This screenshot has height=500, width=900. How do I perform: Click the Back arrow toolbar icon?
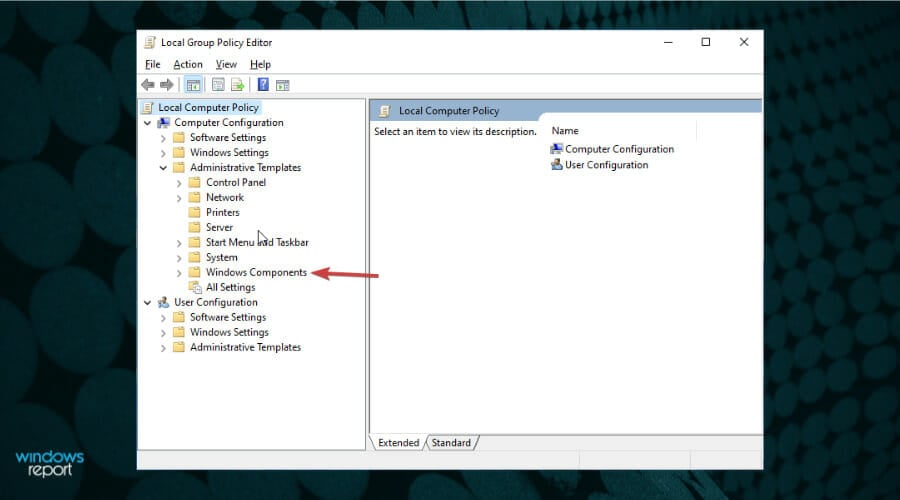point(148,85)
